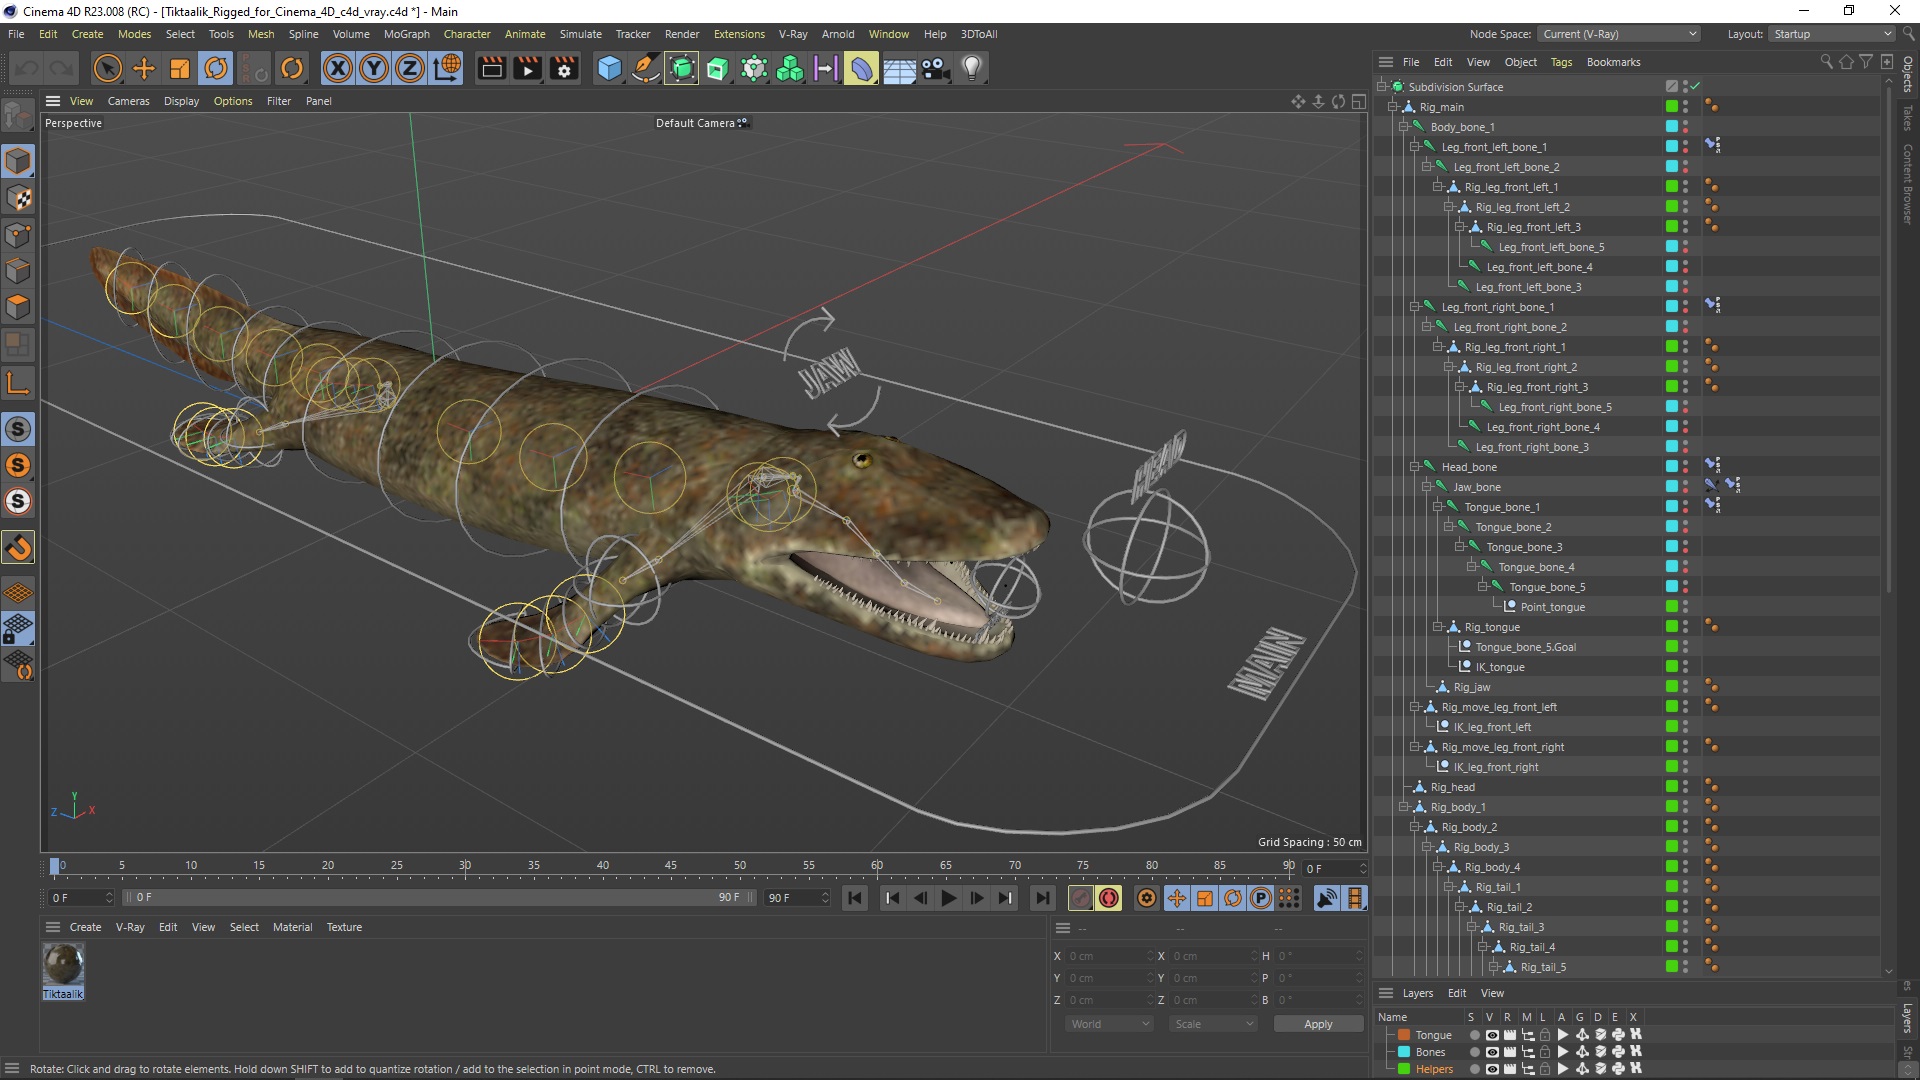Toggle Bones layer visibility eye icon
Viewport: 1920px width, 1080px height.
tap(1492, 1052)
